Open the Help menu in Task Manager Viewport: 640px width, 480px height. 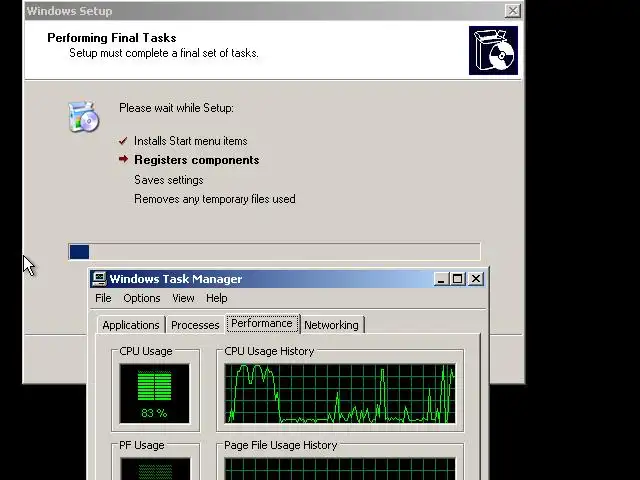(x=216, y=298)
